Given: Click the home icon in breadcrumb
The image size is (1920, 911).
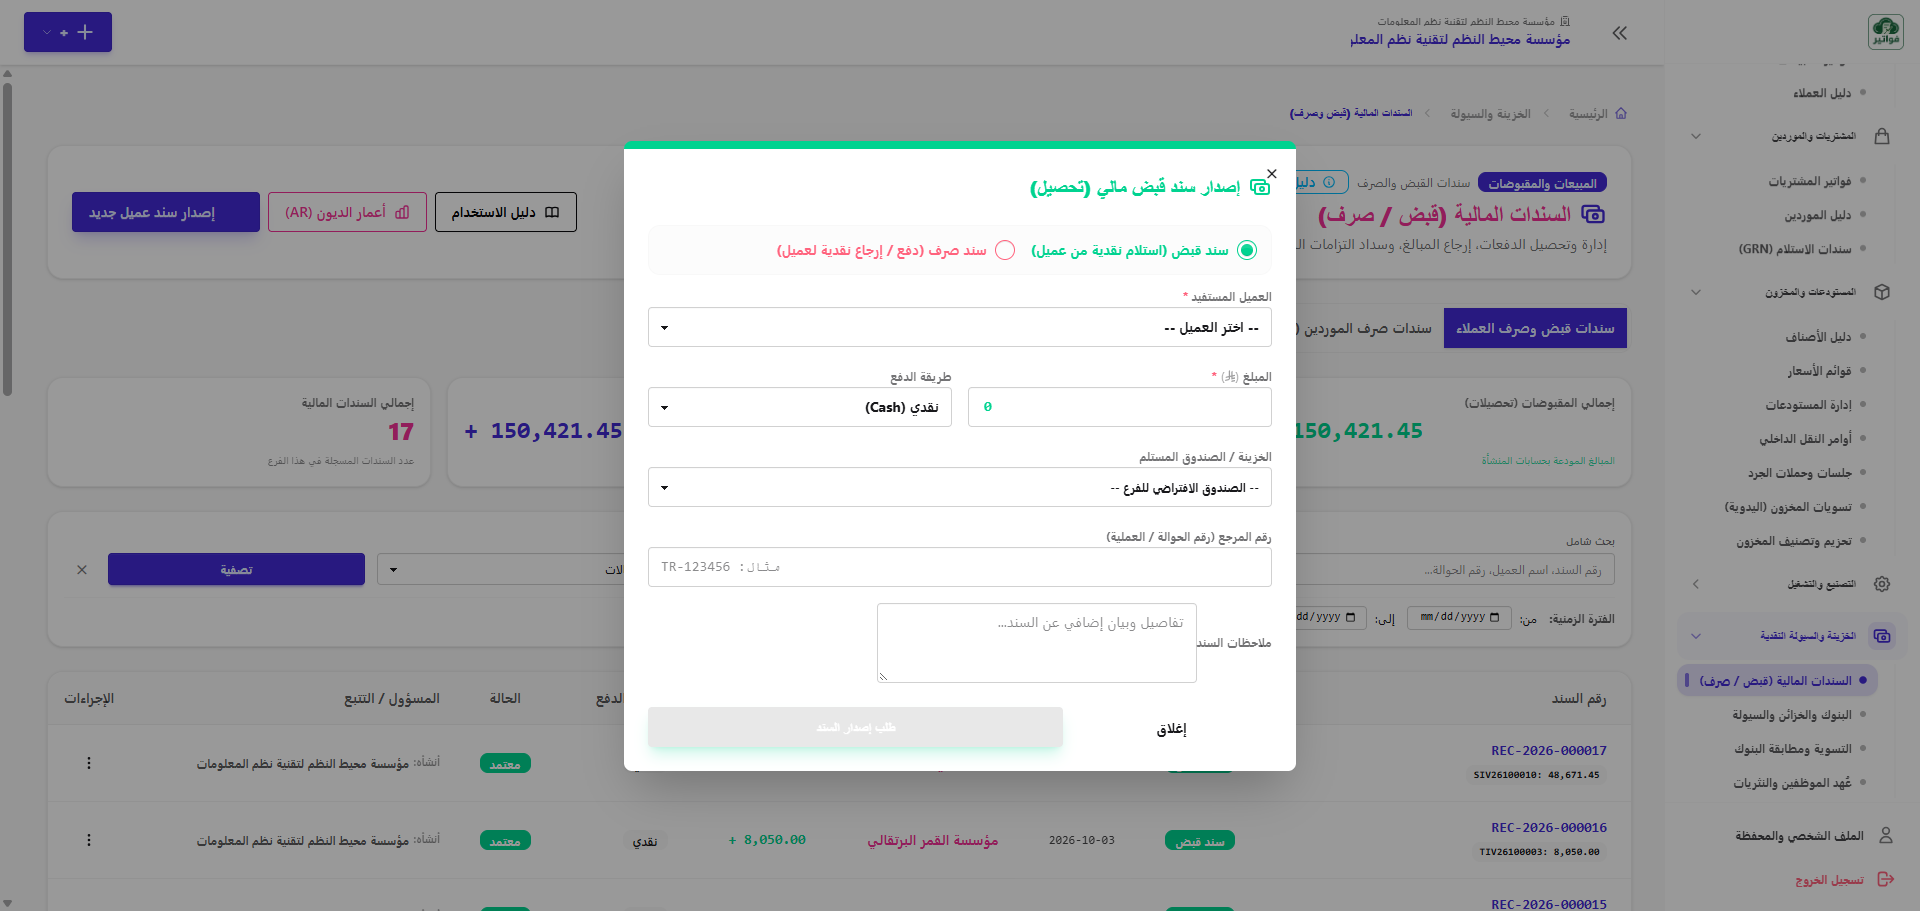Looking at the screenshot, I should [x=1621, y=113].
